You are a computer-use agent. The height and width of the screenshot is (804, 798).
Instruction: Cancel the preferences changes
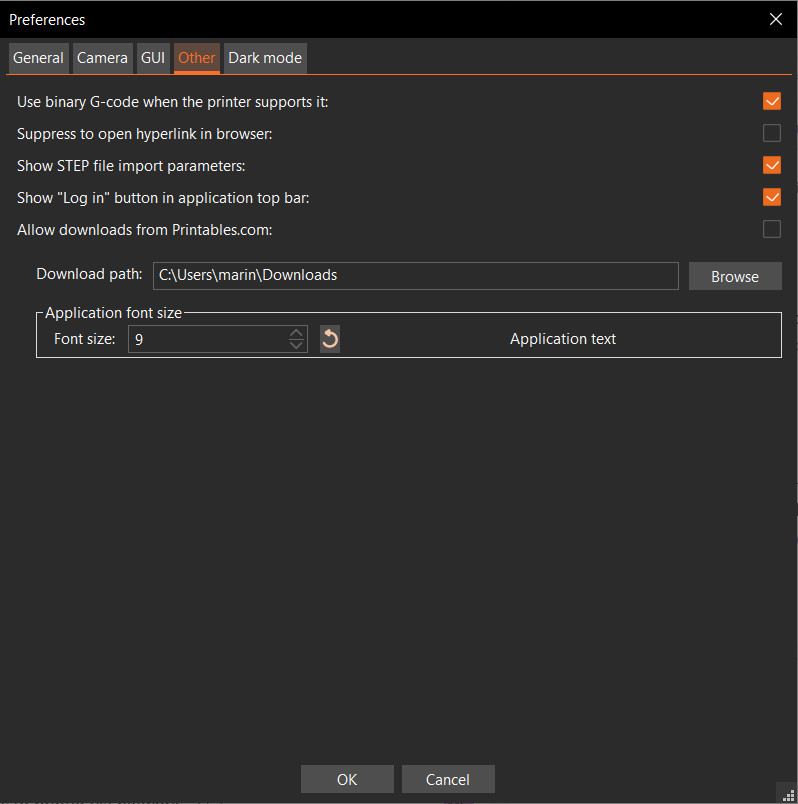click(x=448, y=779)
